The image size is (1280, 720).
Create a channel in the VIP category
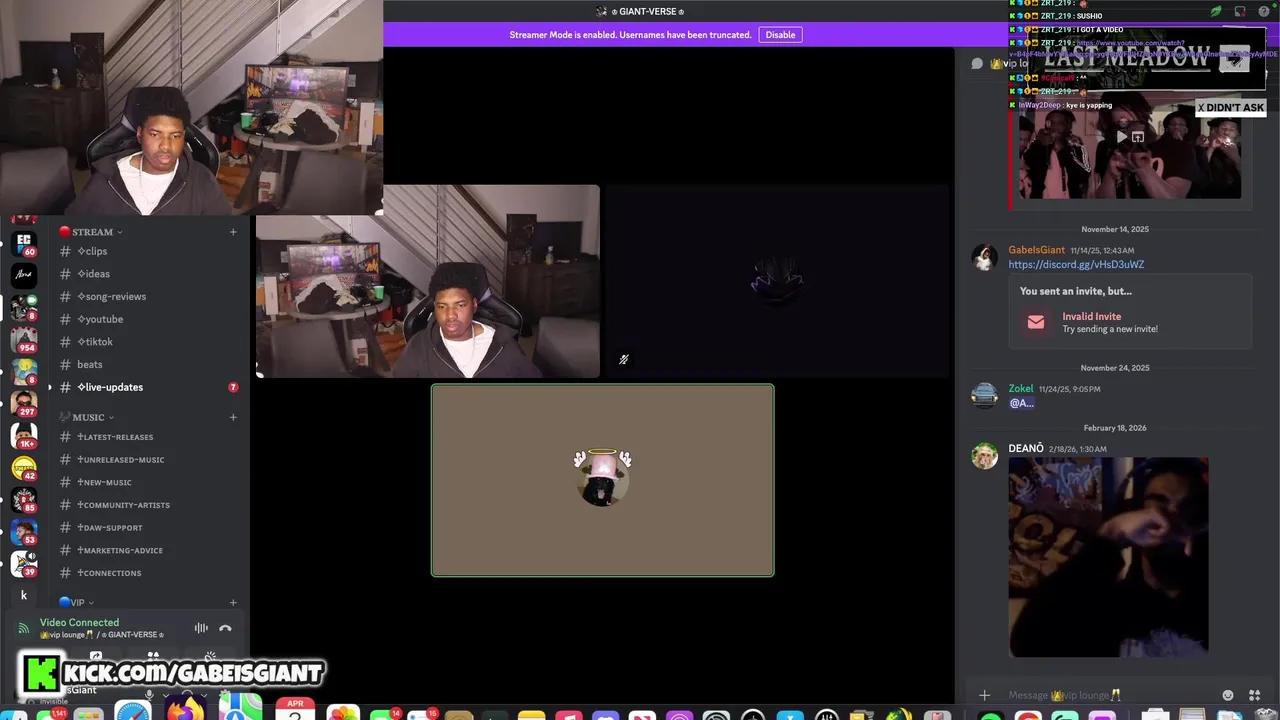[x=233, y=603]
